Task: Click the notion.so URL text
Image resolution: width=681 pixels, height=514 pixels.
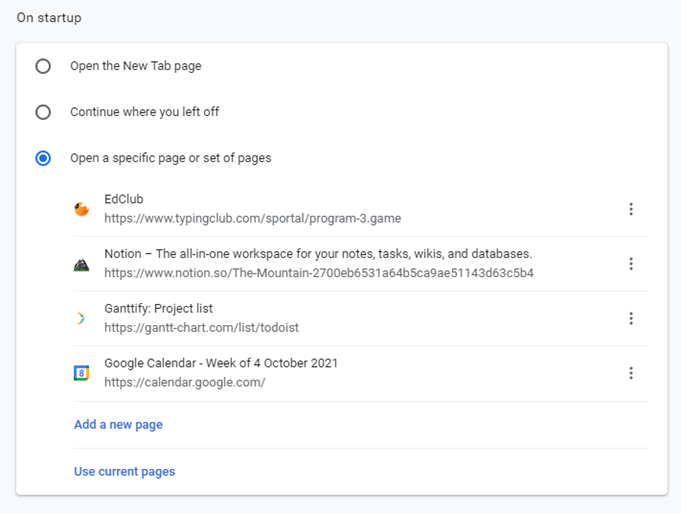Action: tap(318, 273)
